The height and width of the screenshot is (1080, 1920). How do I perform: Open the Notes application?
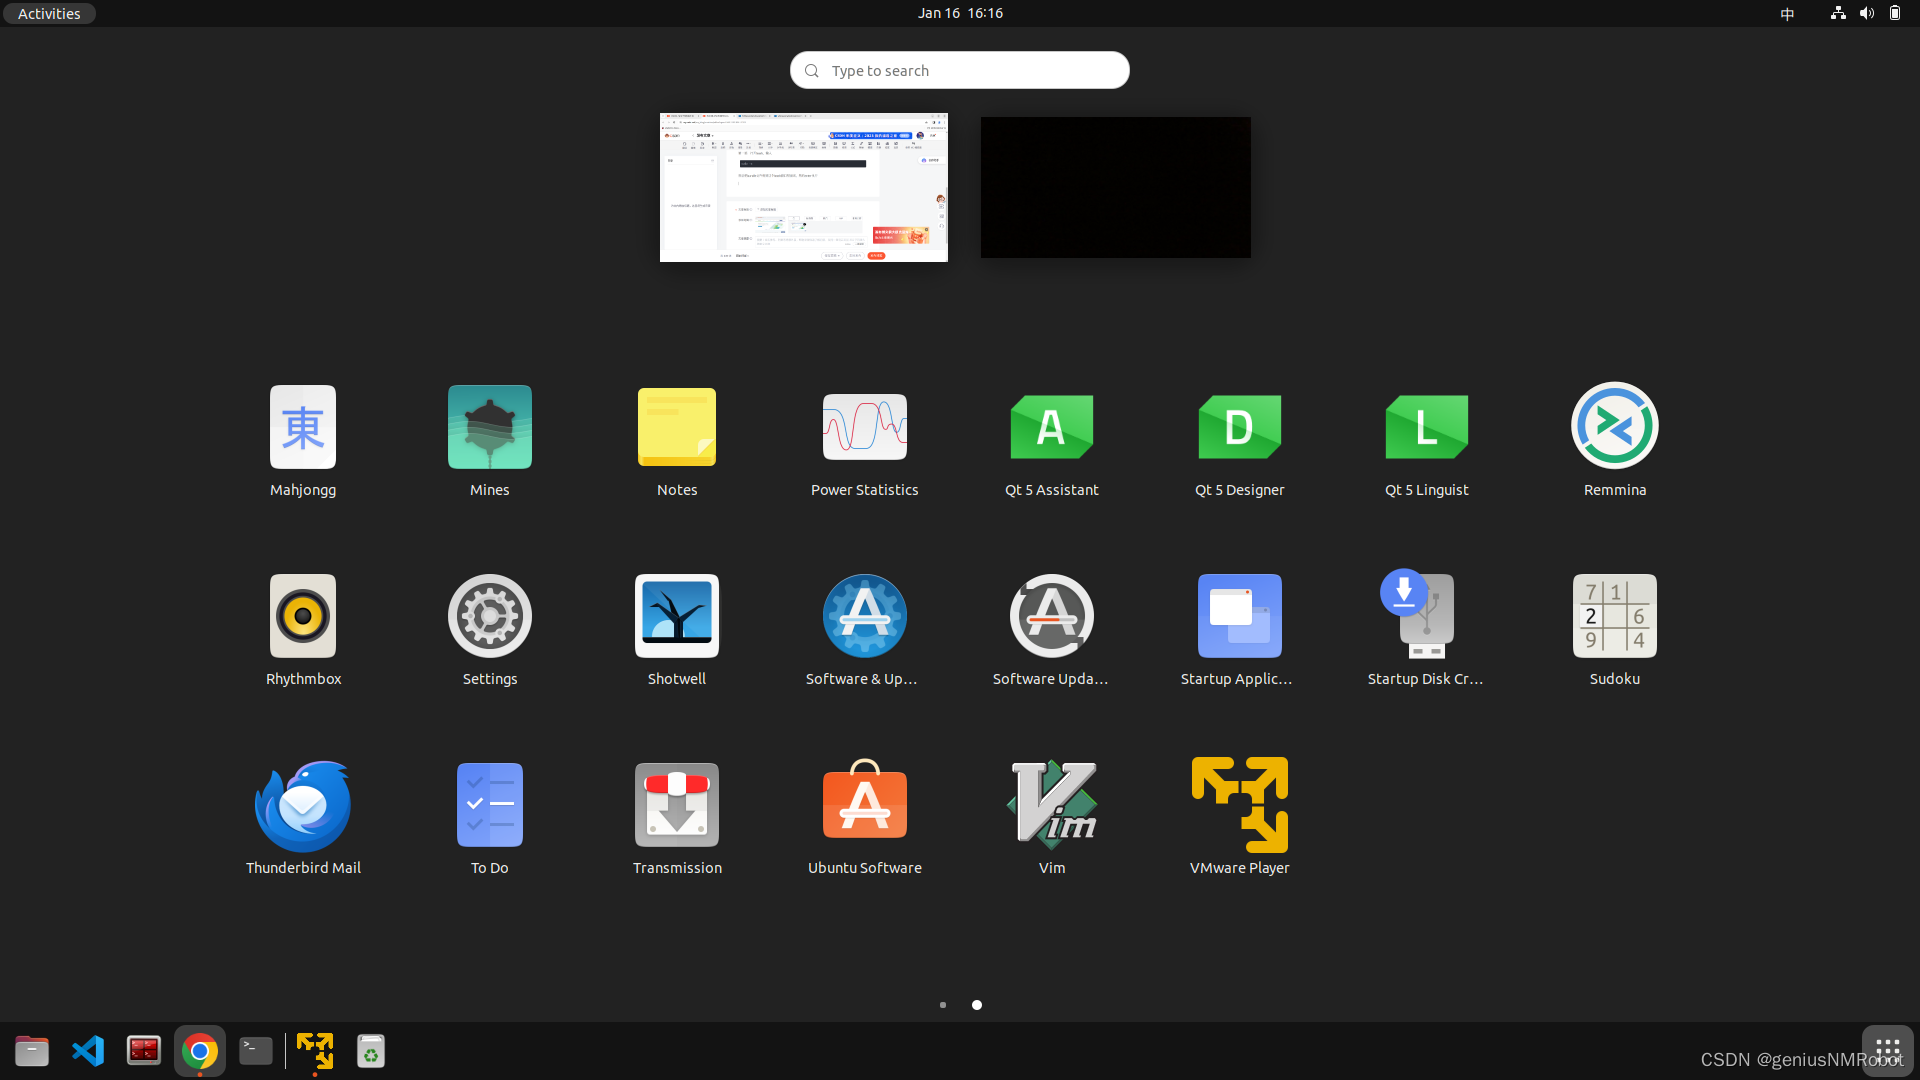(676, 440)
